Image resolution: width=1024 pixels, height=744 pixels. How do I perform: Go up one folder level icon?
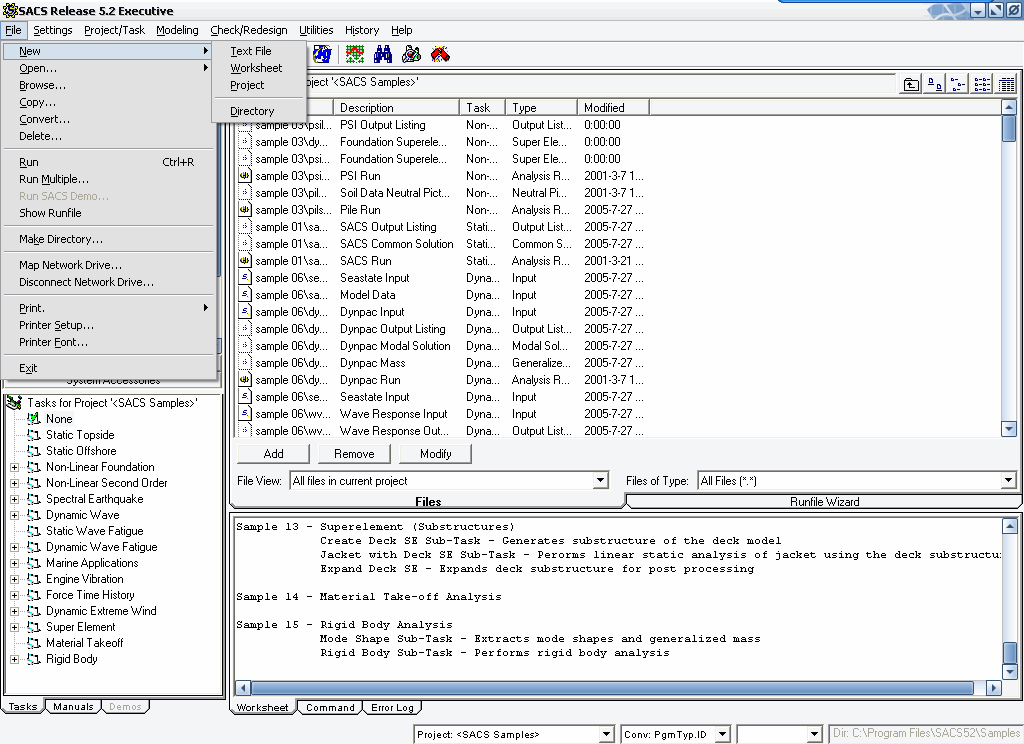pos(911,84)
